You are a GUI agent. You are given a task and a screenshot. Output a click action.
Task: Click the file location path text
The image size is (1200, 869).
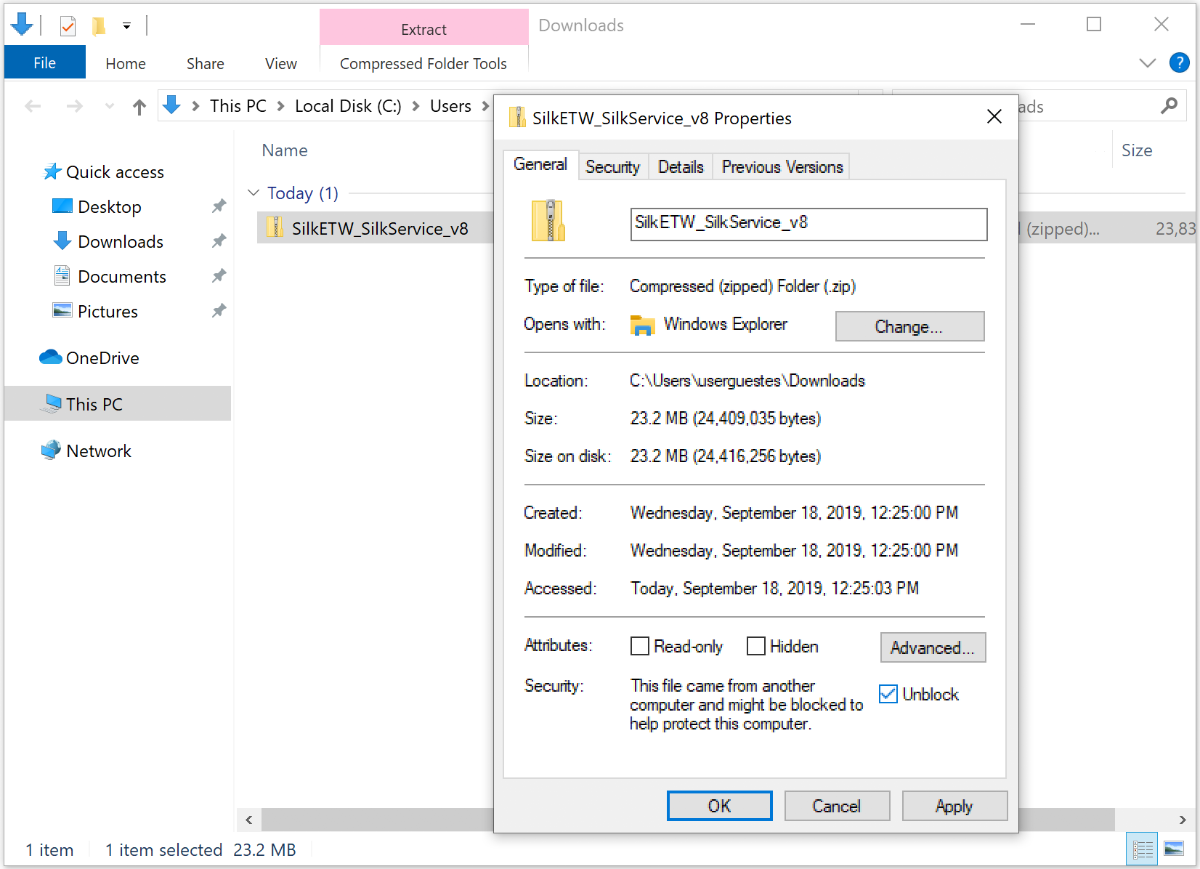click(747, 381)
